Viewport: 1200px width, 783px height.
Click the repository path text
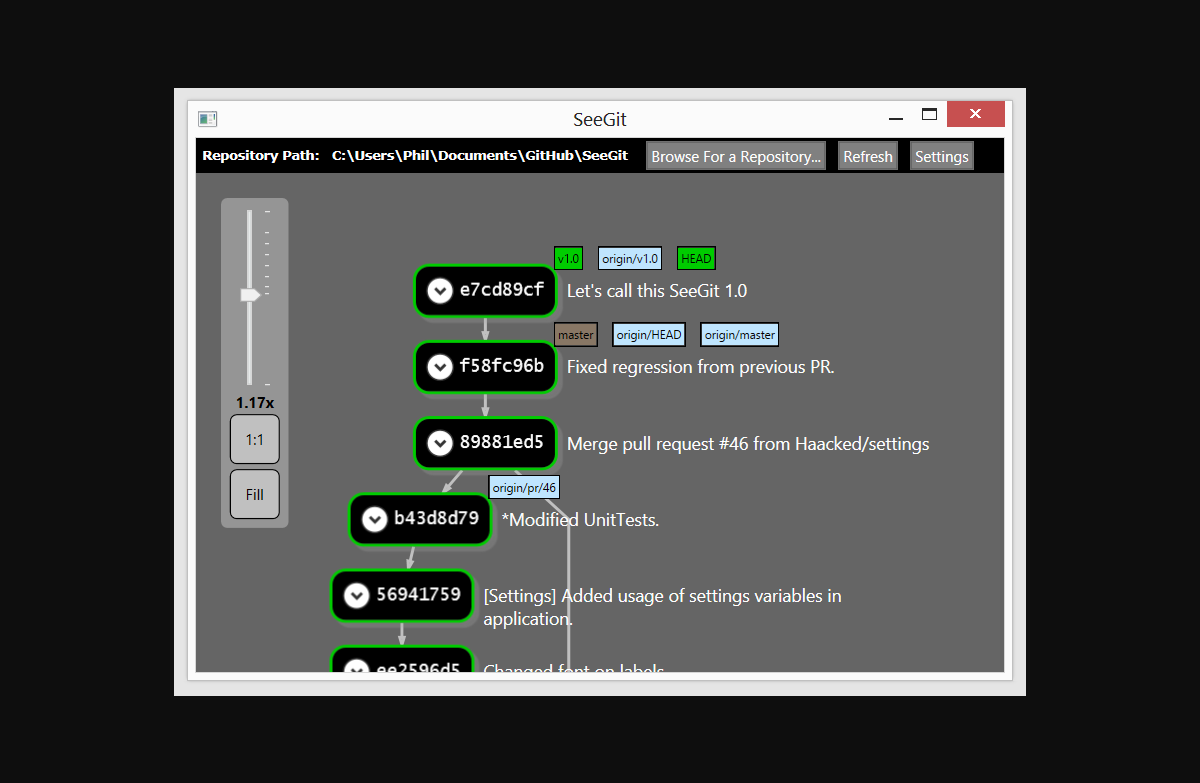click(480, 156)
